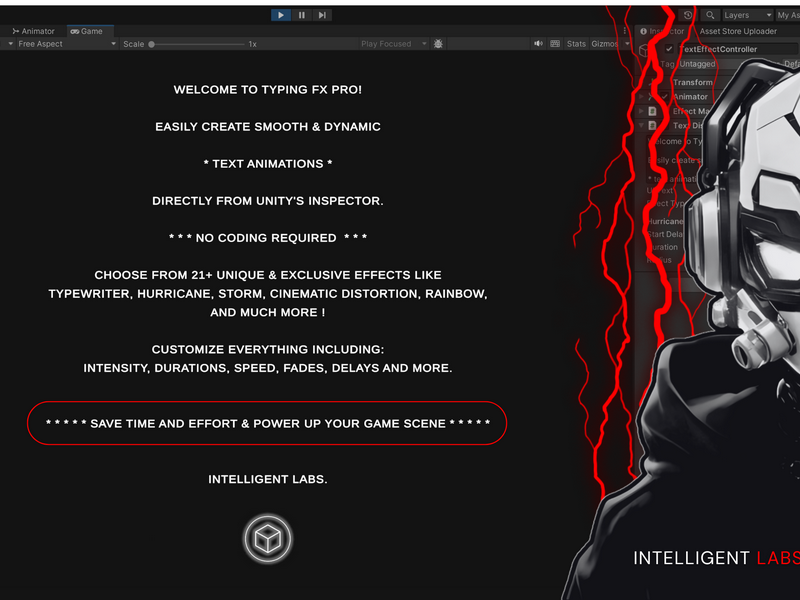Screen dimensions: 800x600
Task: Select the Inspector tab
Action: point(662,31)
